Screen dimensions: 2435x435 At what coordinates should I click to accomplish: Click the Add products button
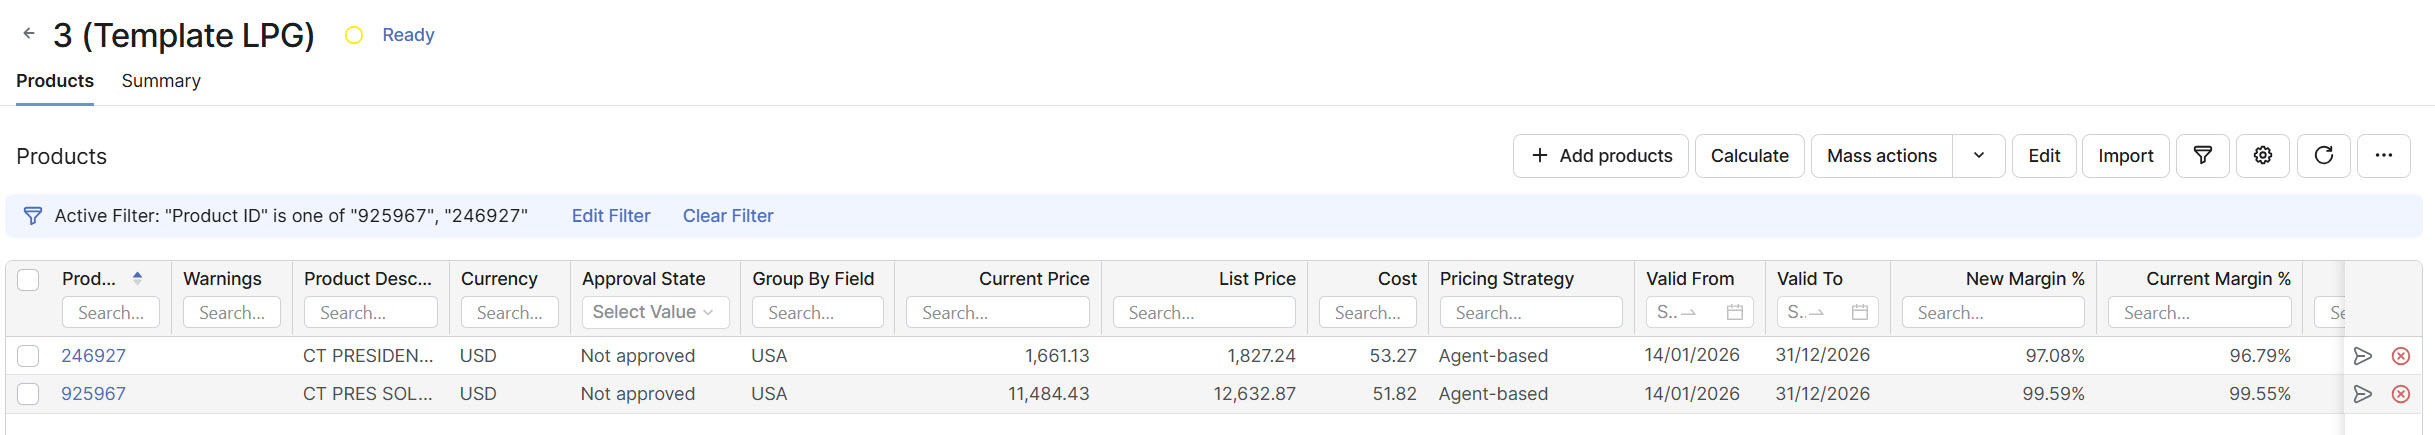coord(1600,156)
